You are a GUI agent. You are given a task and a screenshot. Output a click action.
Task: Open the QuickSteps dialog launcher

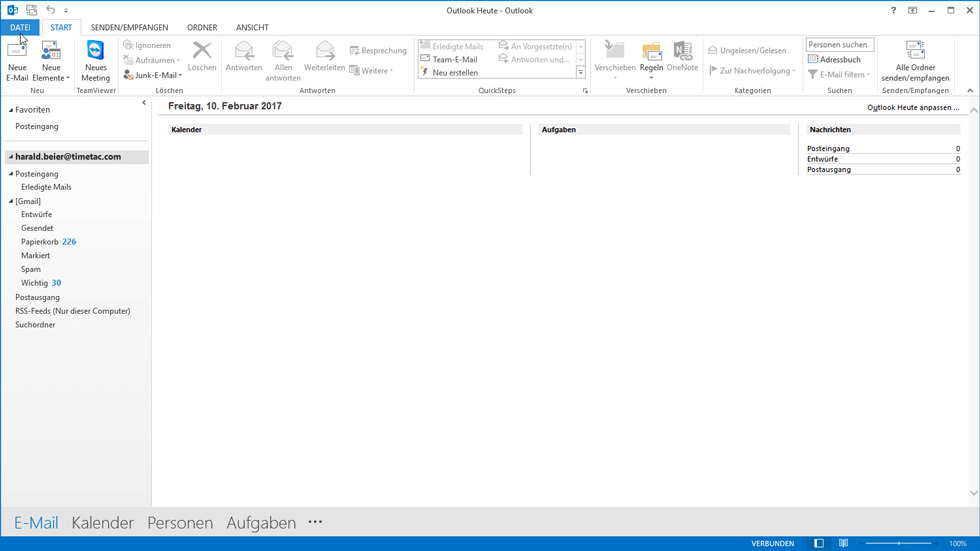[x=586, y=91]
